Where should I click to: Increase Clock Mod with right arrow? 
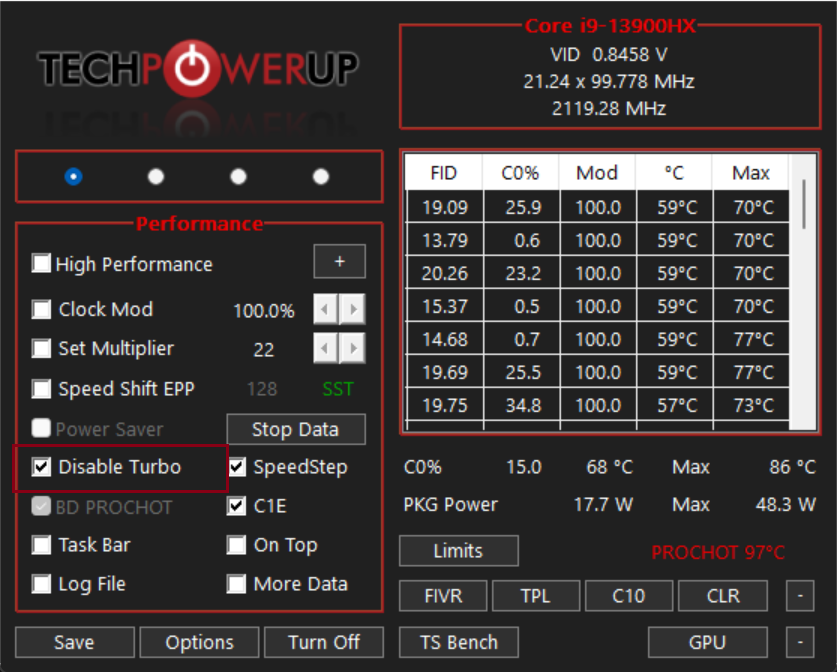(x=353, y=309)
